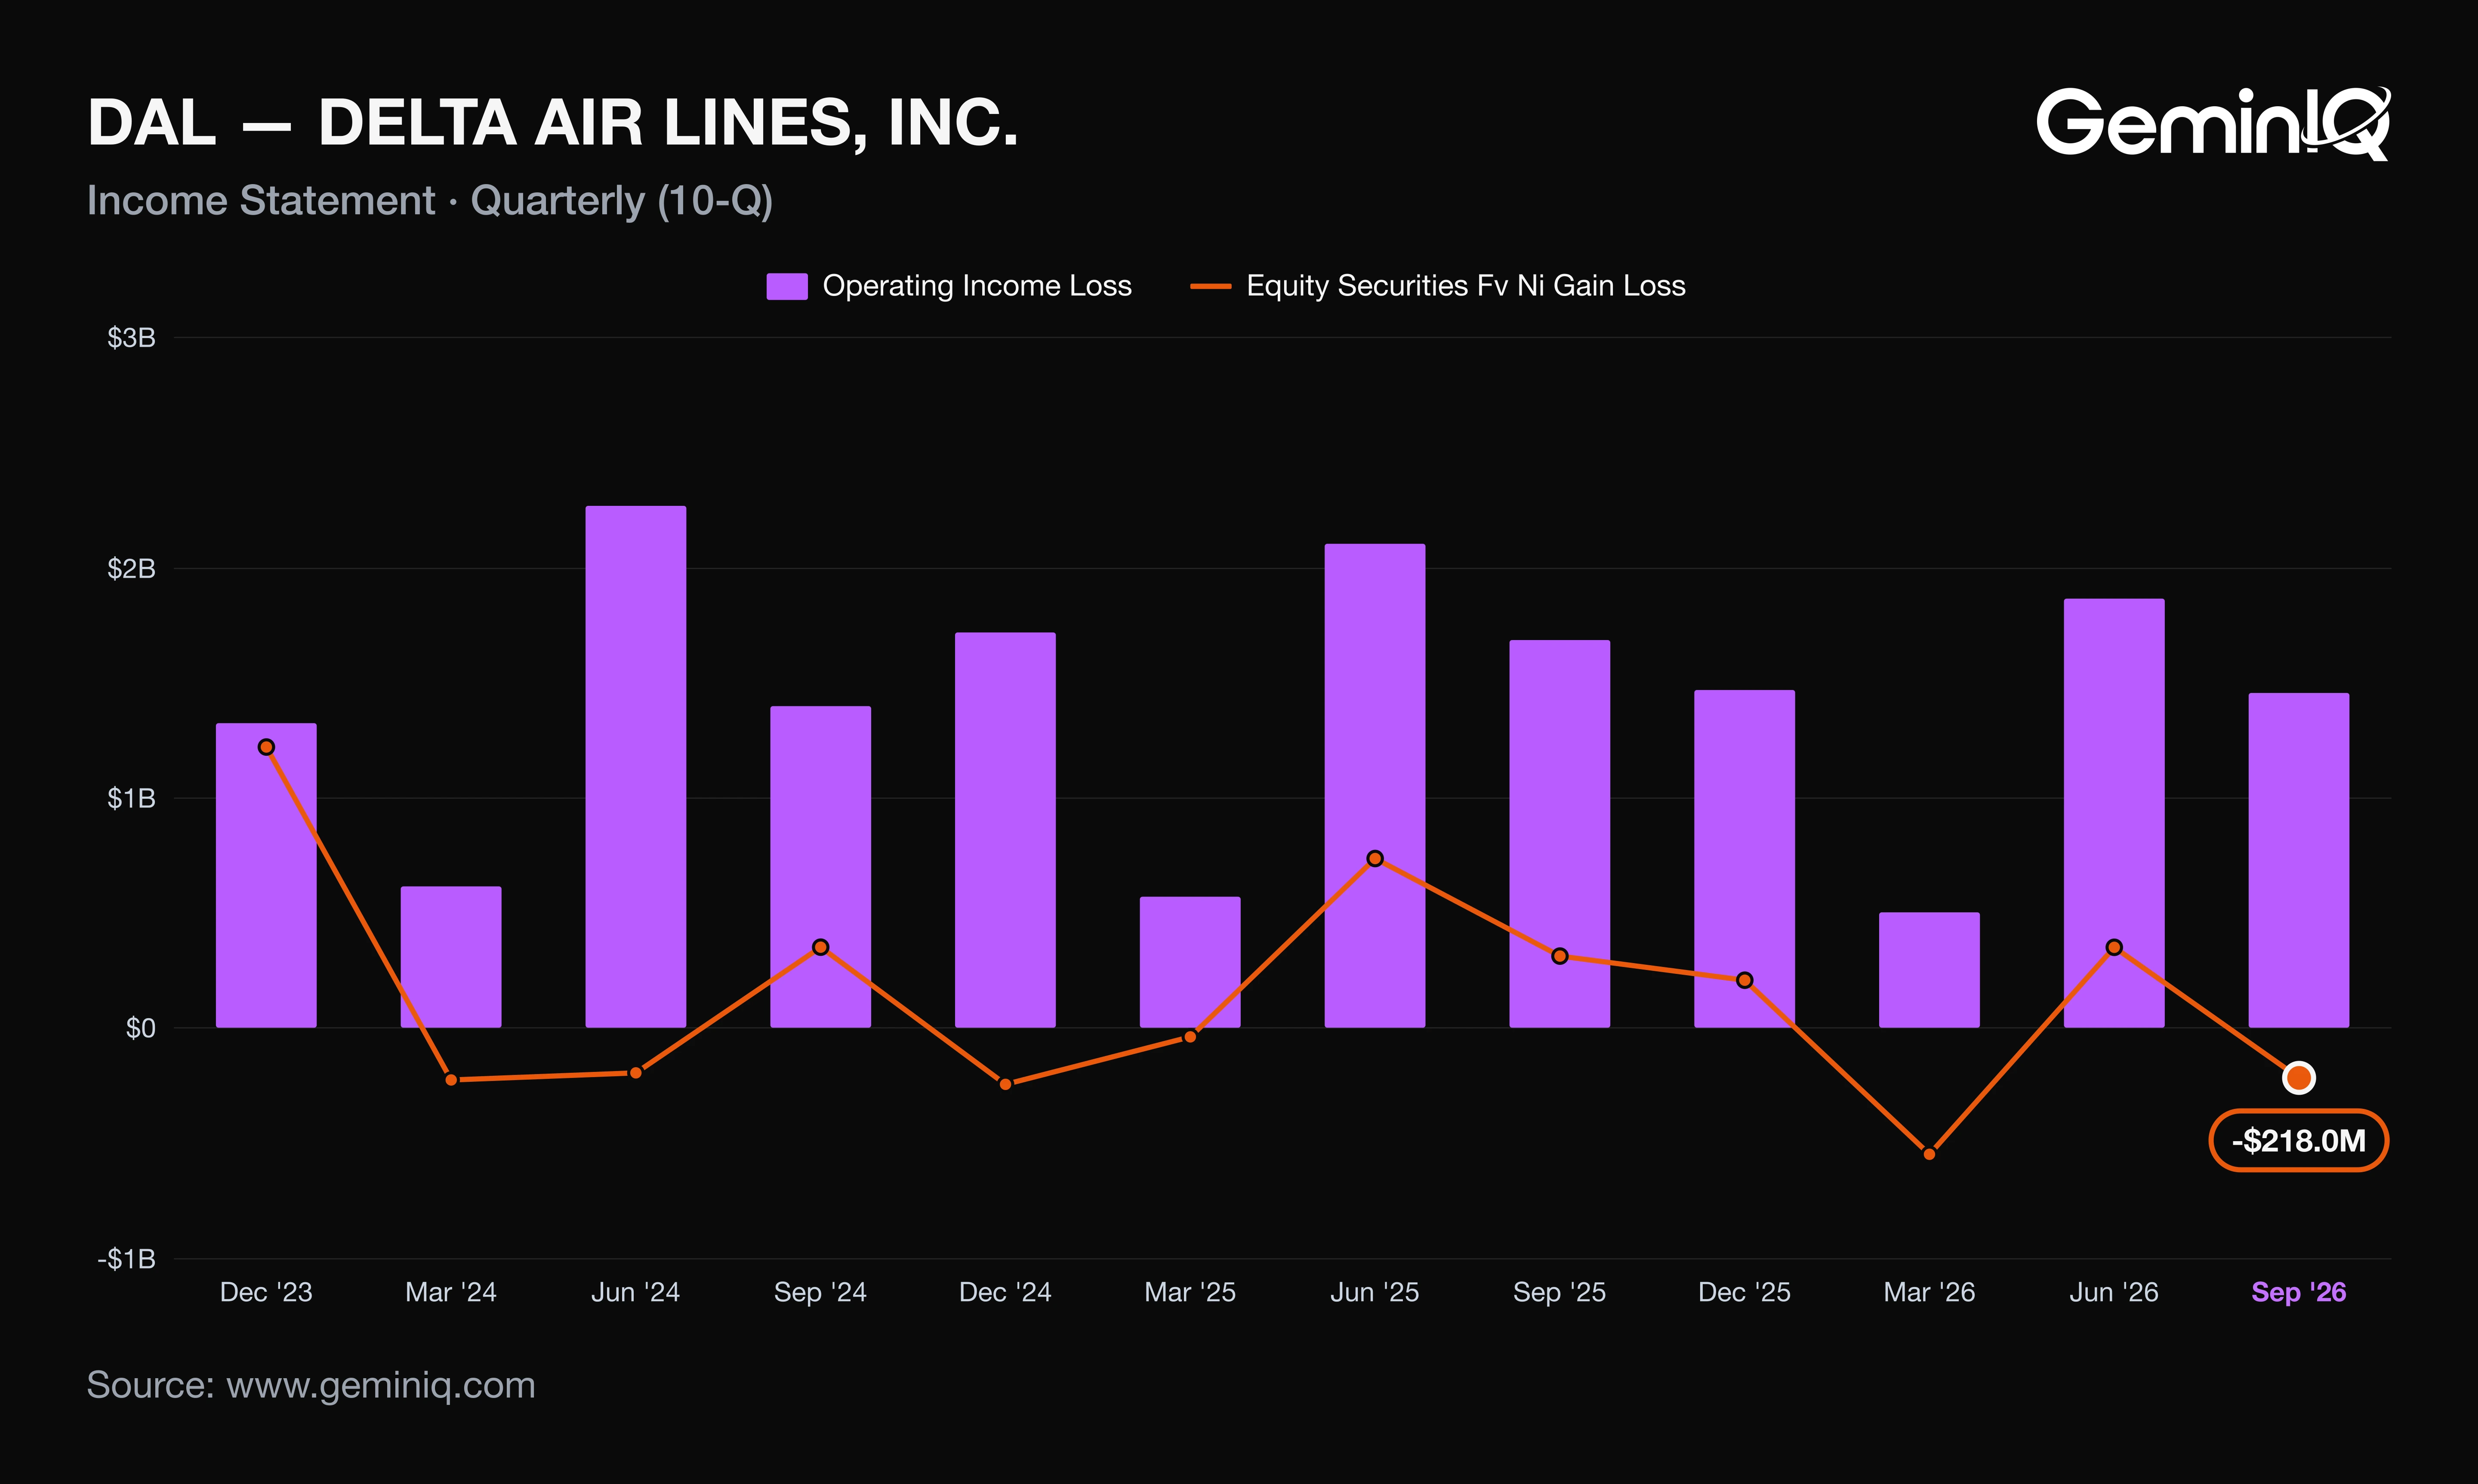Screen dimensions: 2478x1484
Task: Select the Mar '24 purple bar
Action: 451,957
